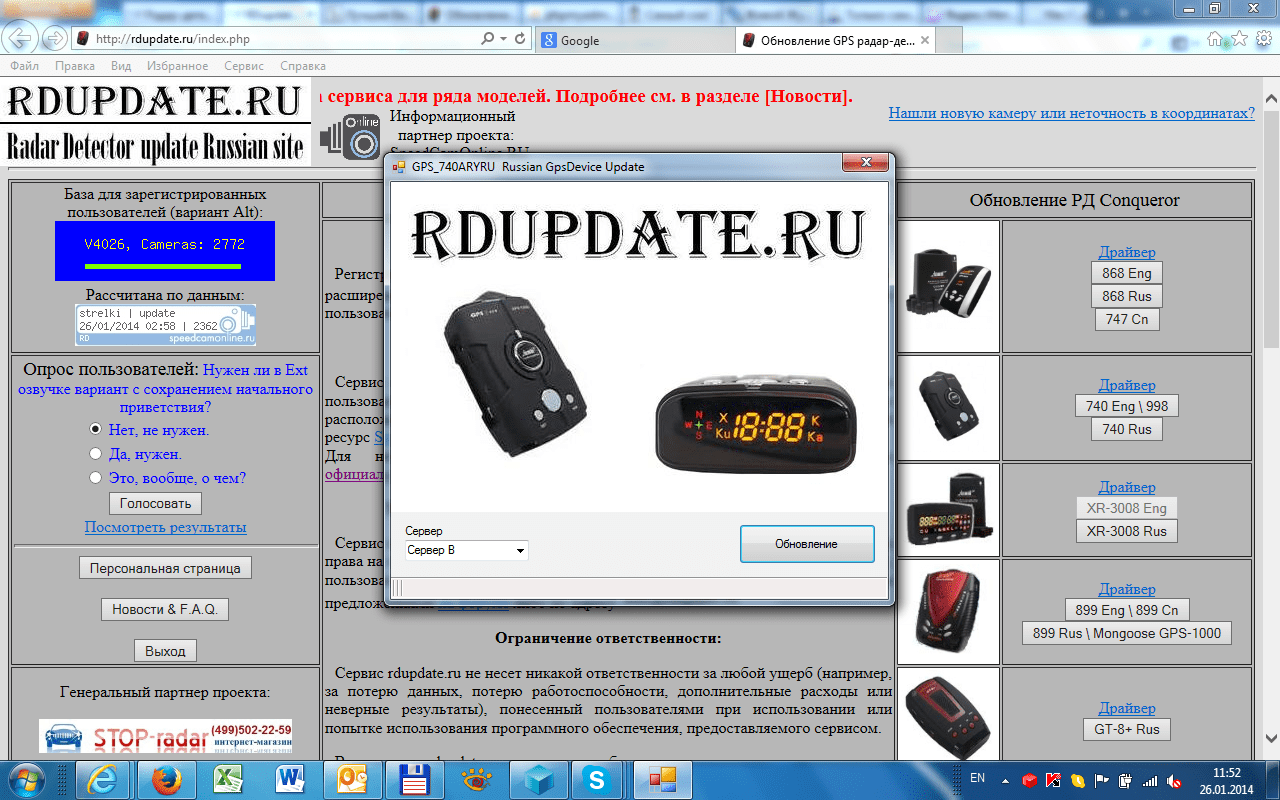Viewport: 1280px width, 800px height.
Task: Click the red 899 detector thumbnail
Action: (x=948, y=611)
